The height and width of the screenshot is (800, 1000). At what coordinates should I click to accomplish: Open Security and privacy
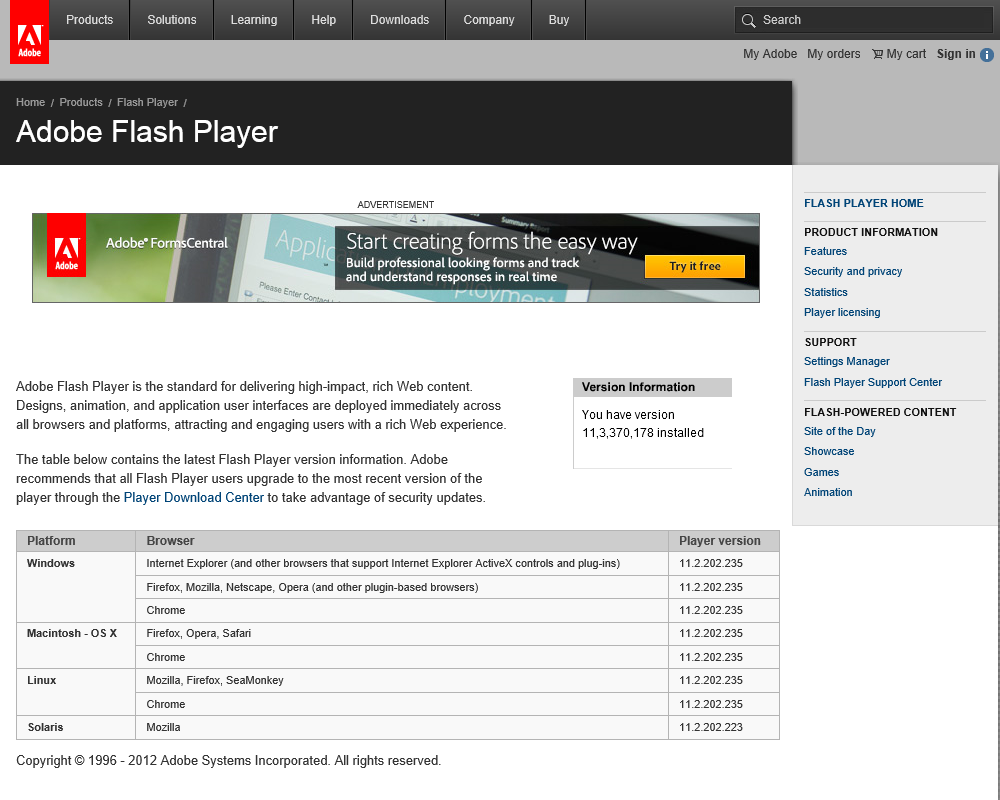coord(853,271)
